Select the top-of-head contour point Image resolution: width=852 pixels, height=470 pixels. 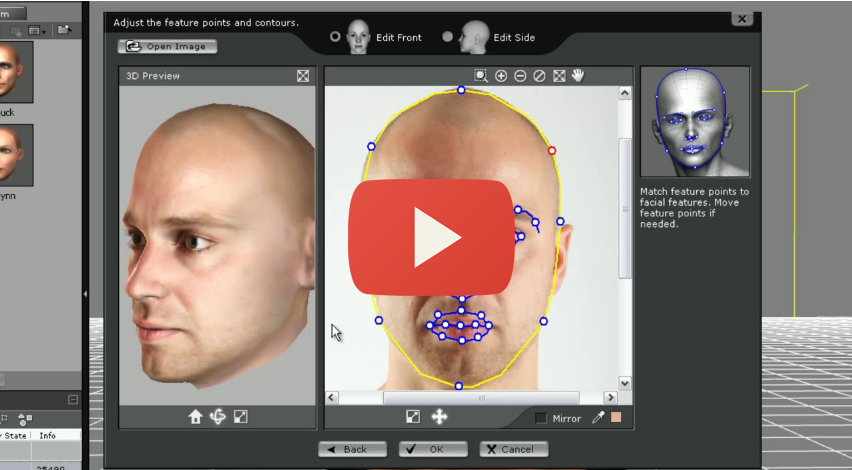click(461, 90)
